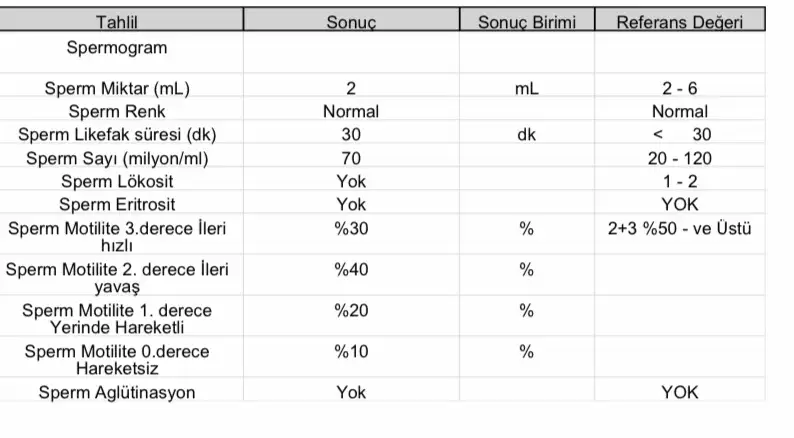The width and height of the screenshot is (794, 438).
Task: Select the Referans Değeri column header
Action: [679, 23]
